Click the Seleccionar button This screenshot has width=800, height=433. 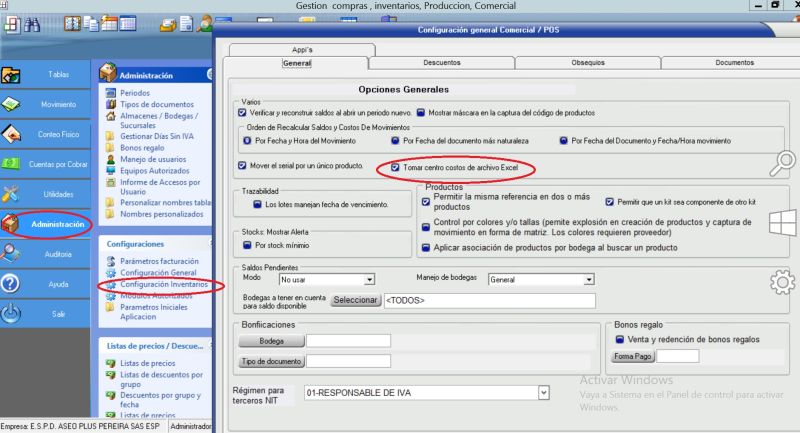[x=354, y=300]
